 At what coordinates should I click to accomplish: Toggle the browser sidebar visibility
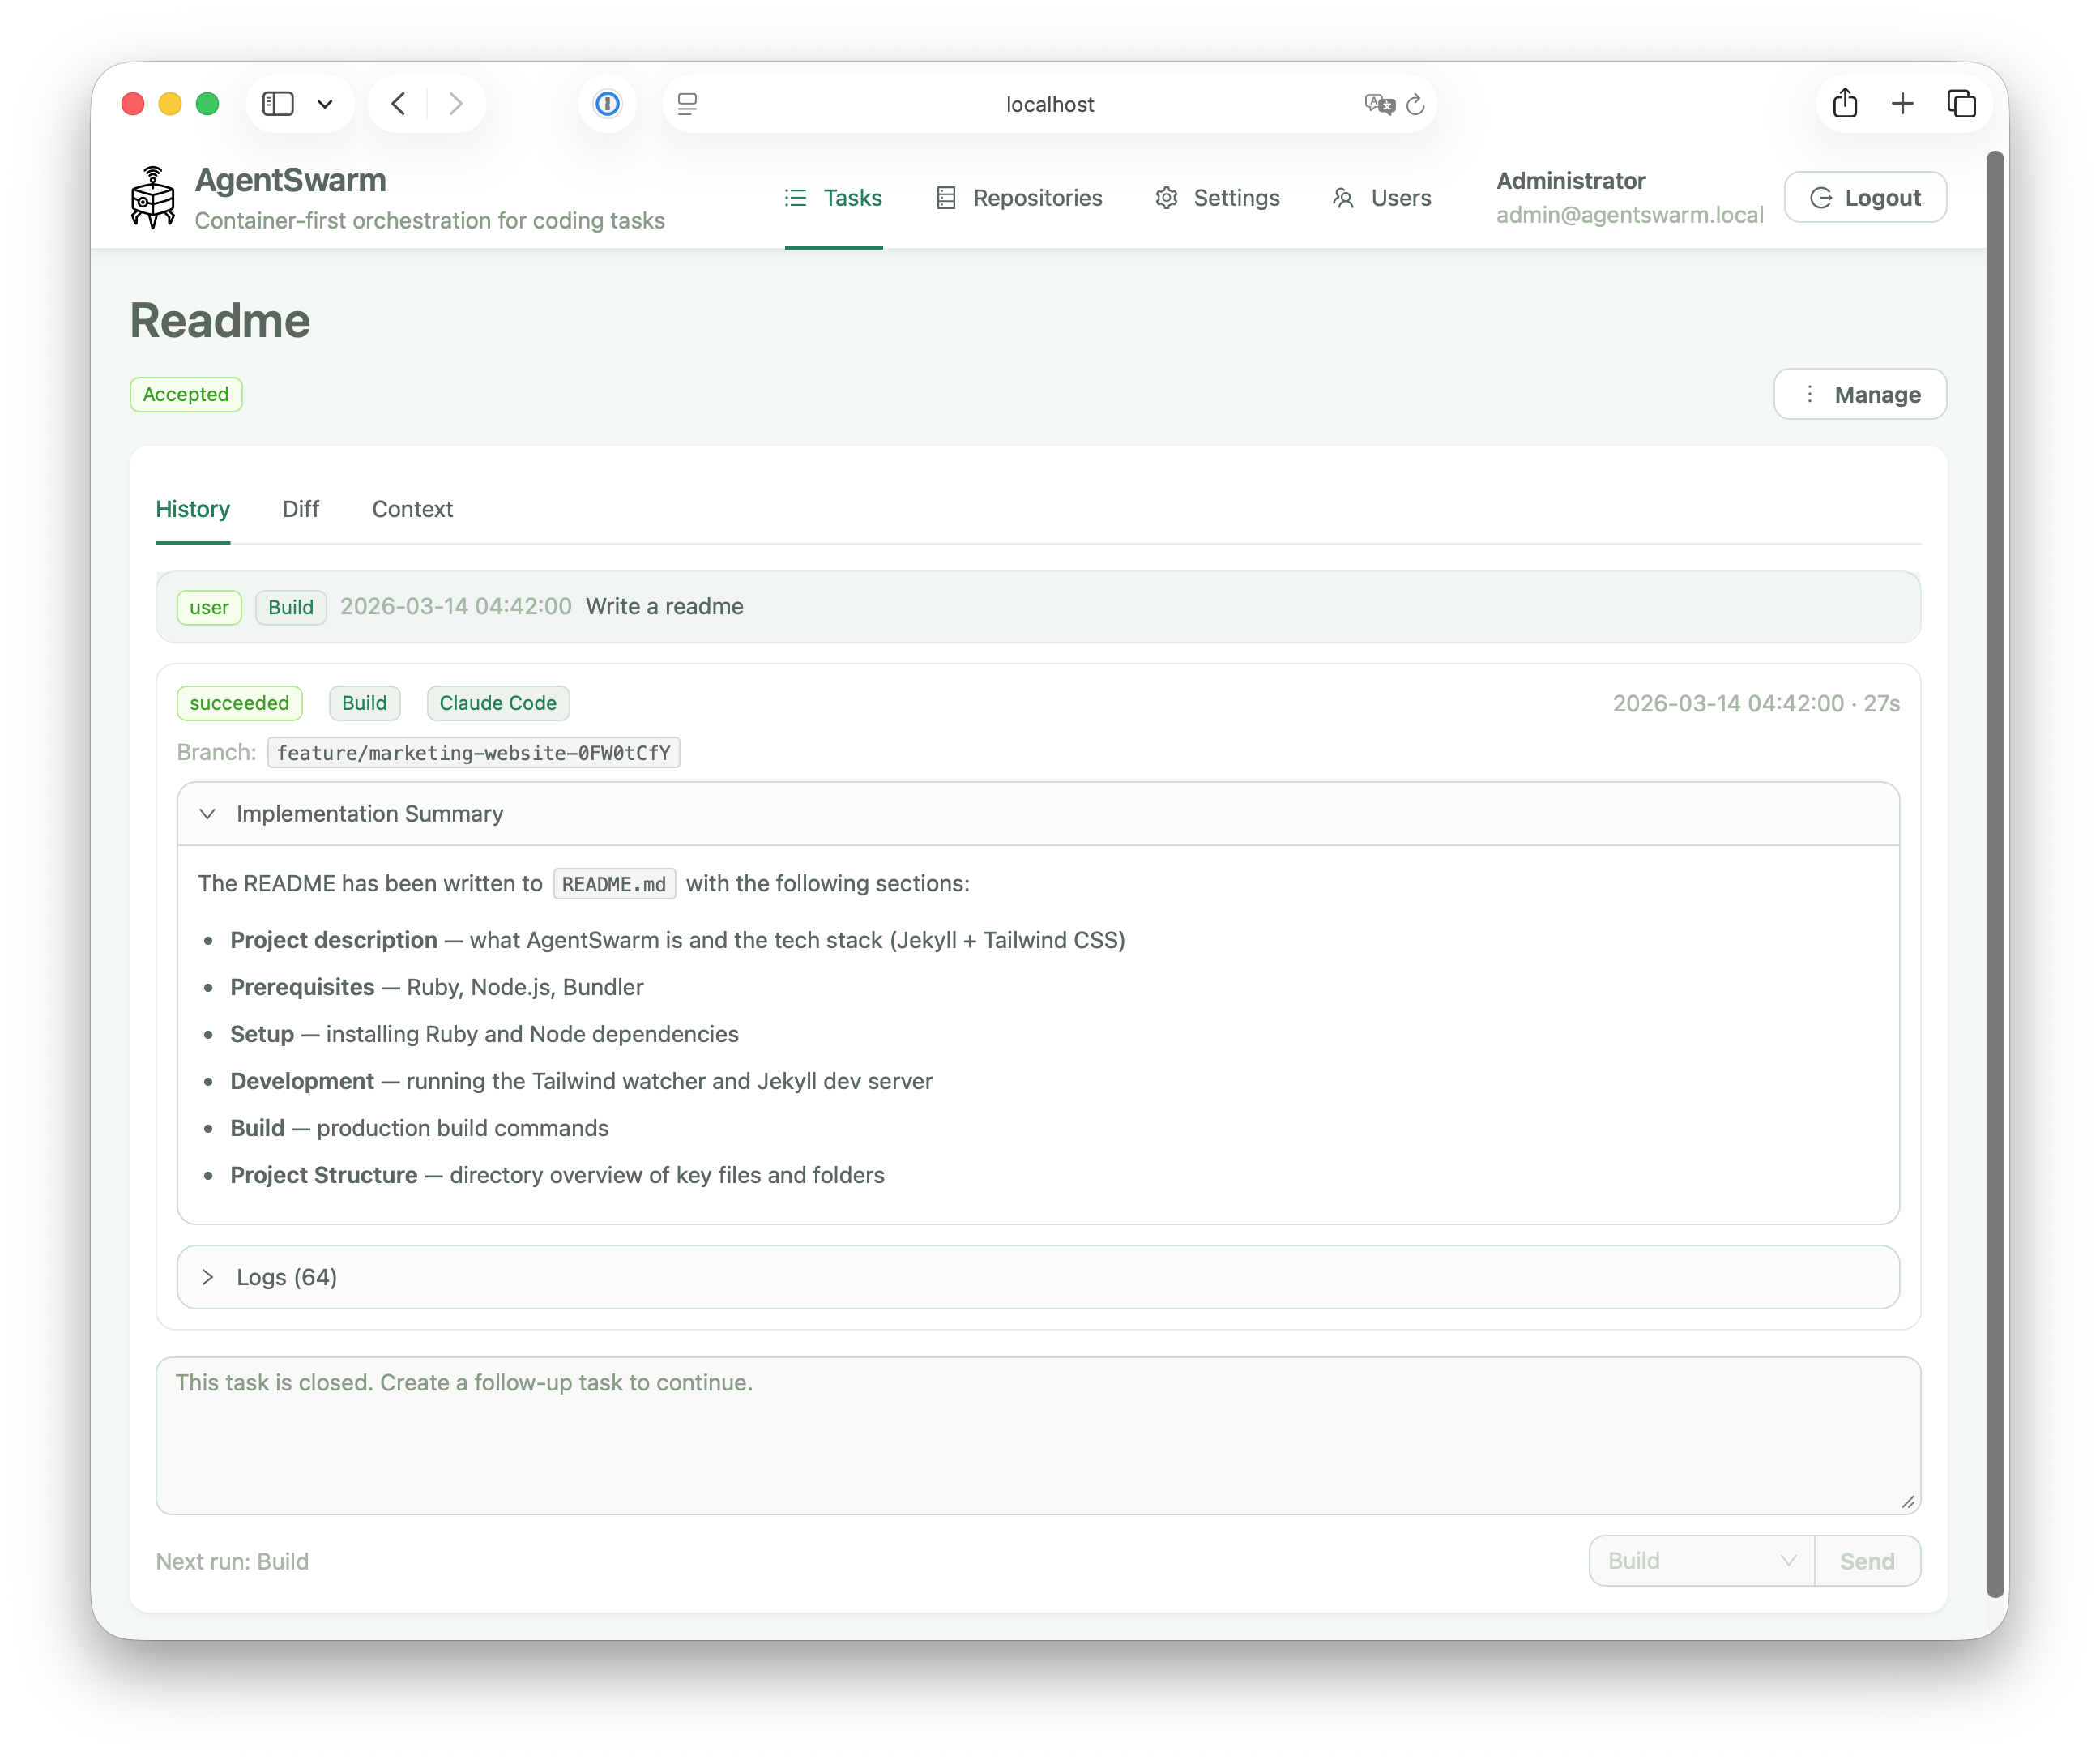click(x=277, y=103)
